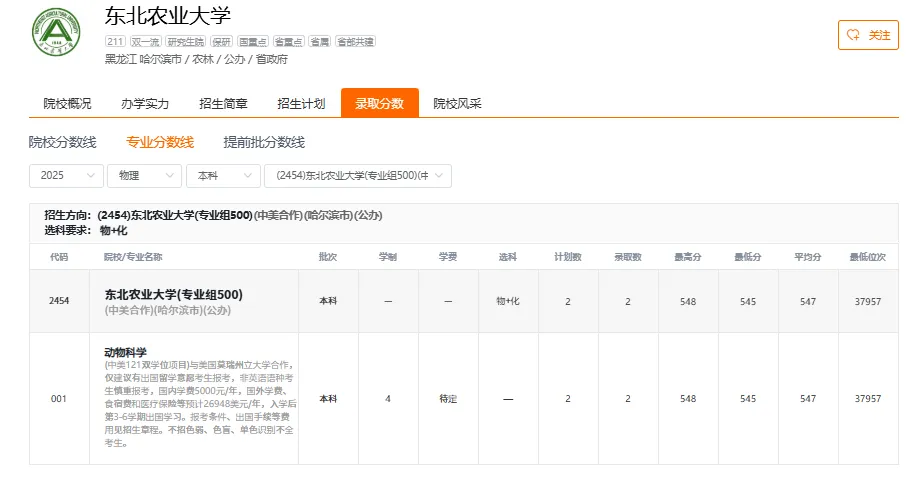
Task: Expand the 物理 subject dropdown
Action: tap(144, 176)
